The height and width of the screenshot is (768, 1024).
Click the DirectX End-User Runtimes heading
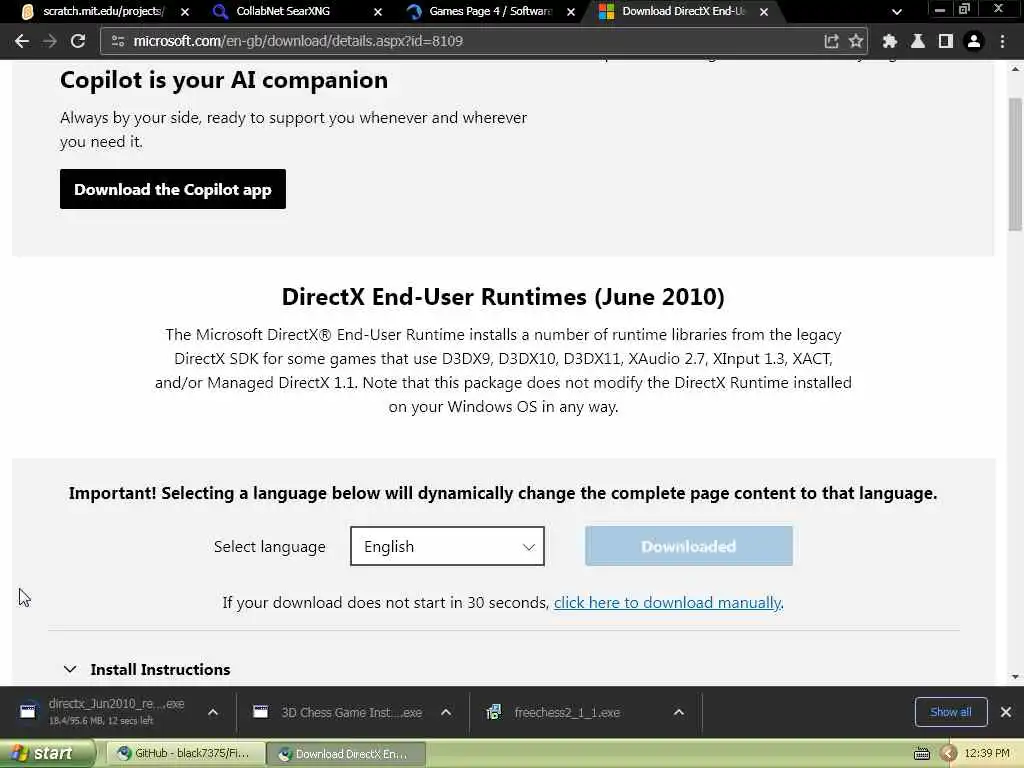tap(503, 297)
